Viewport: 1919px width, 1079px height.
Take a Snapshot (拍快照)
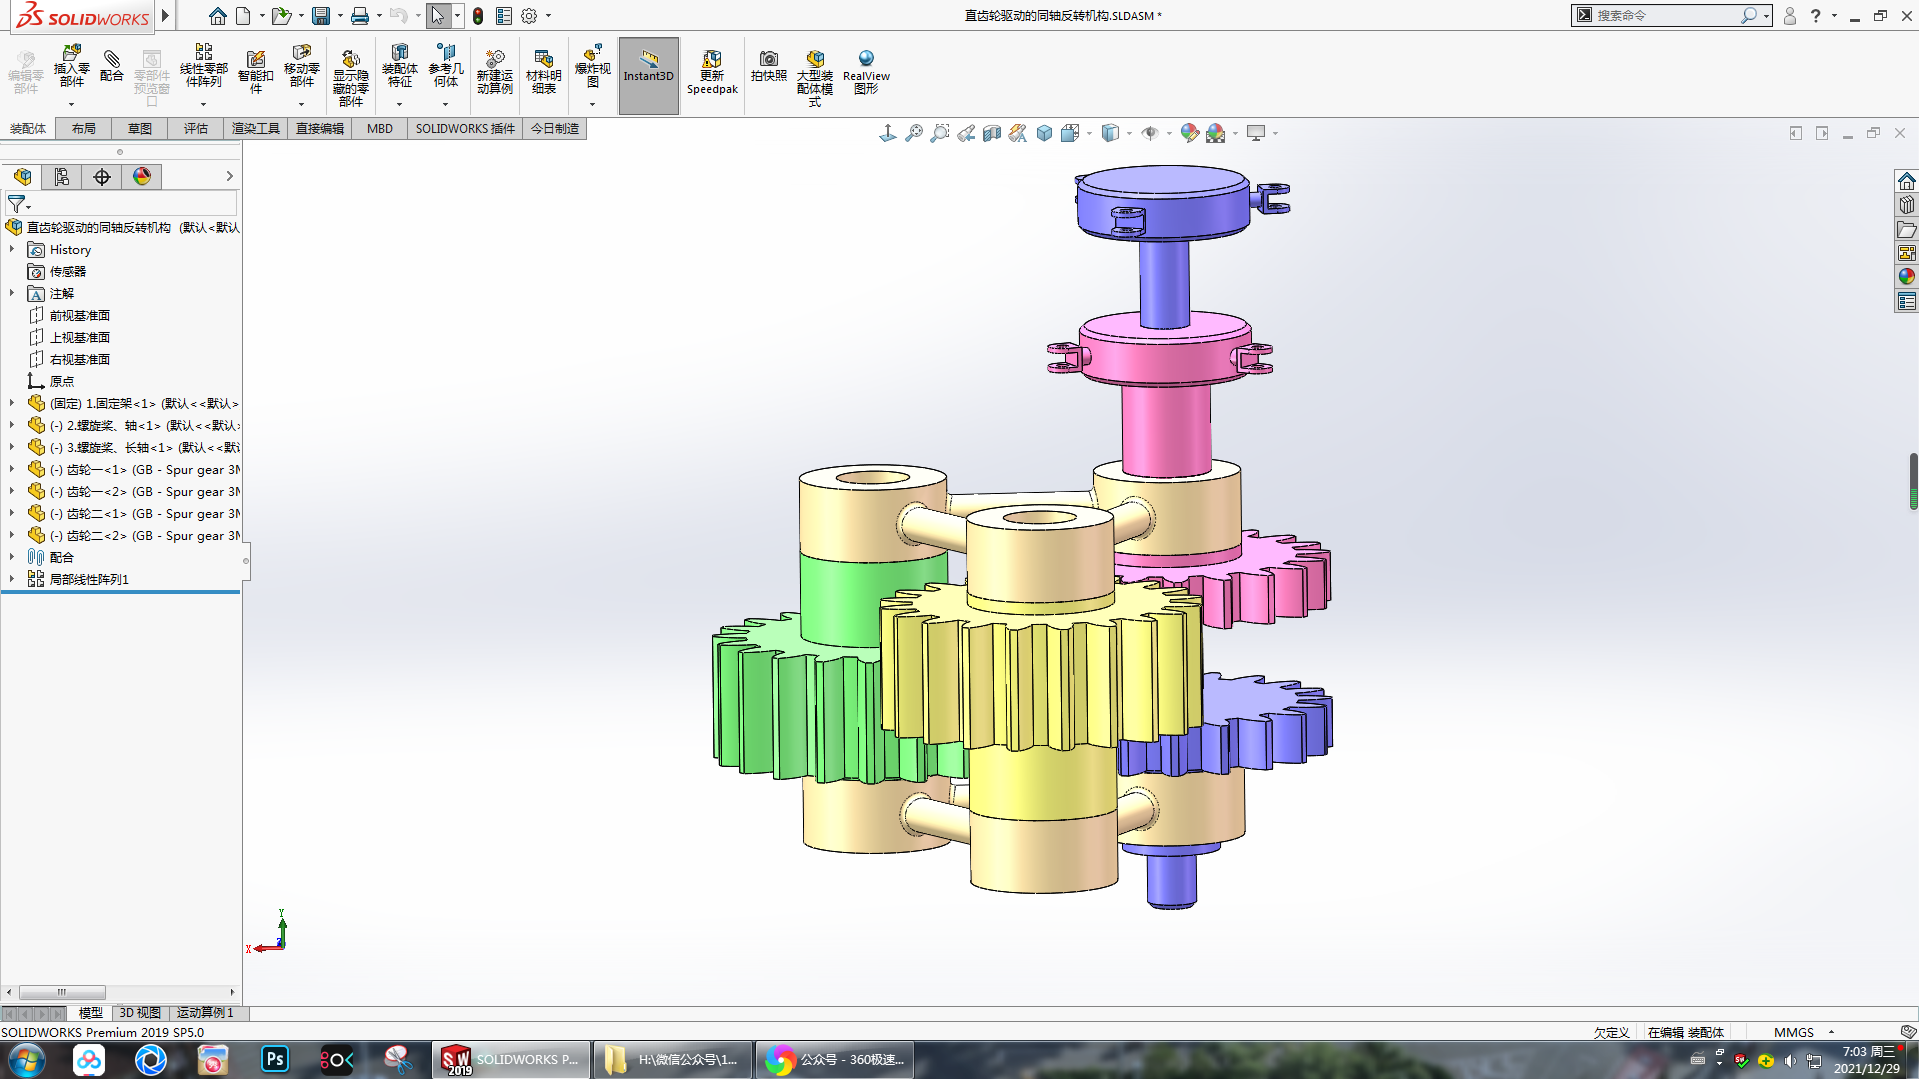pos(768,66)
